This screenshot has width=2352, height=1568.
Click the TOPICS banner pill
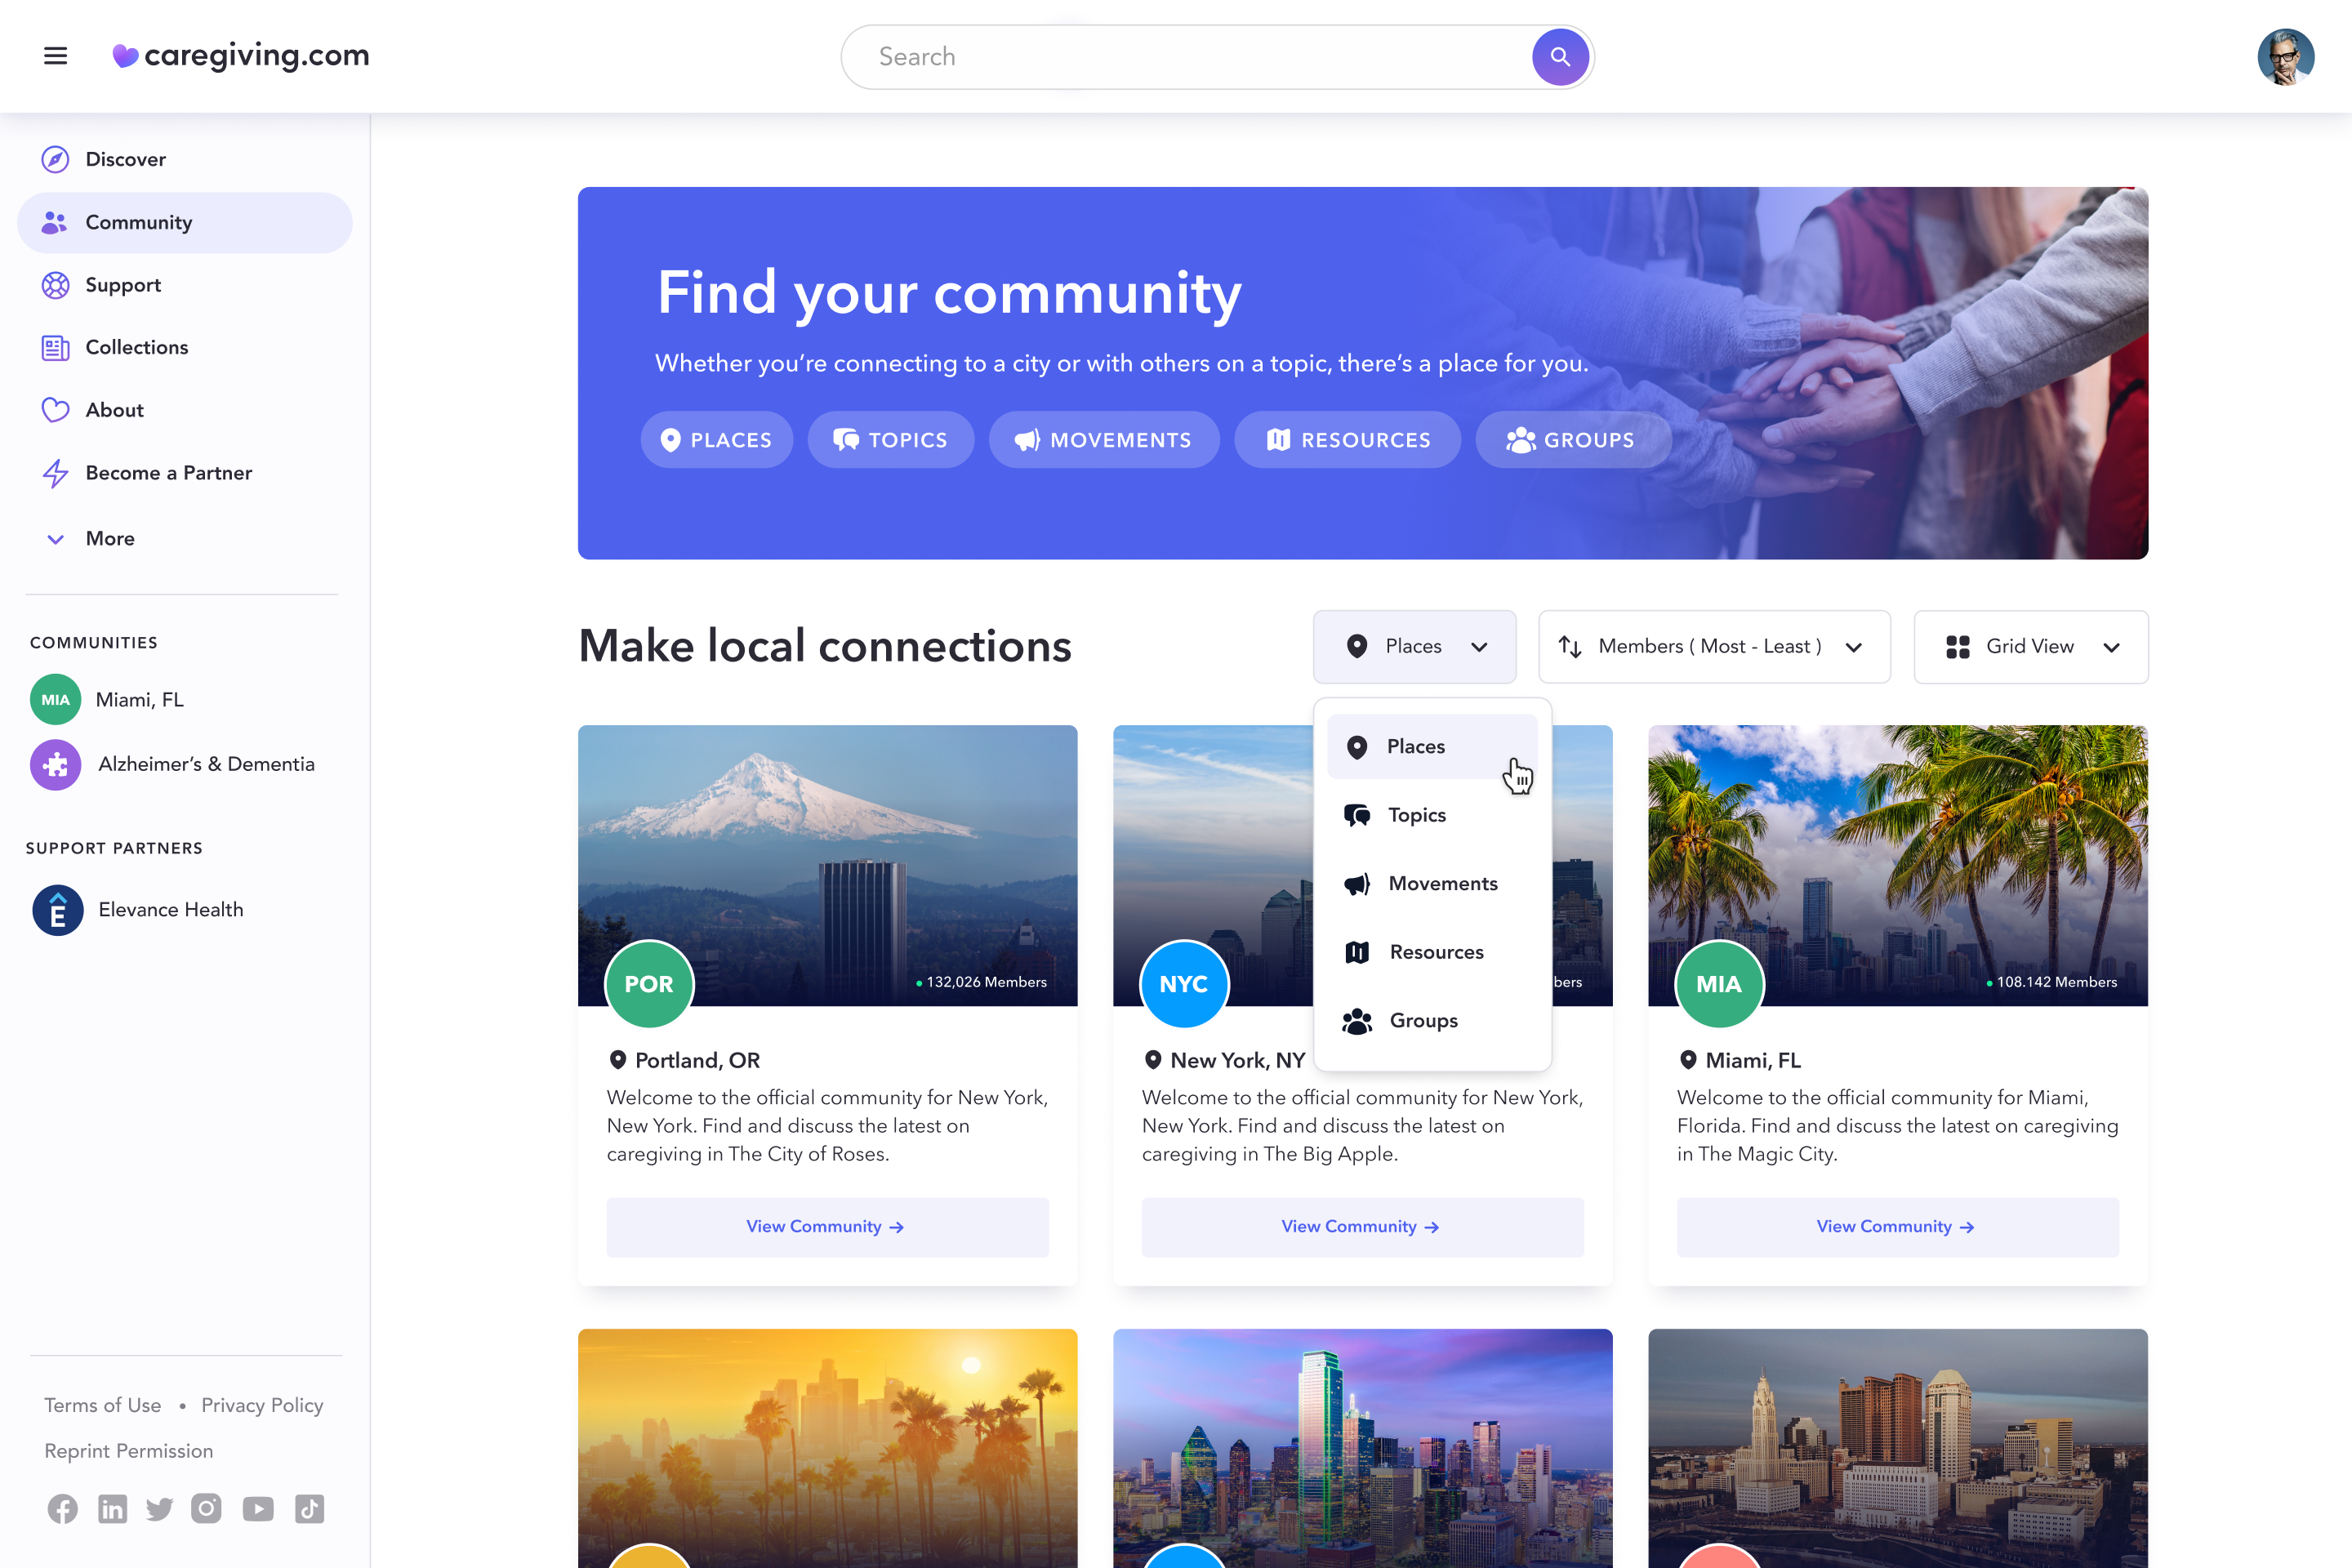point(891,440)
